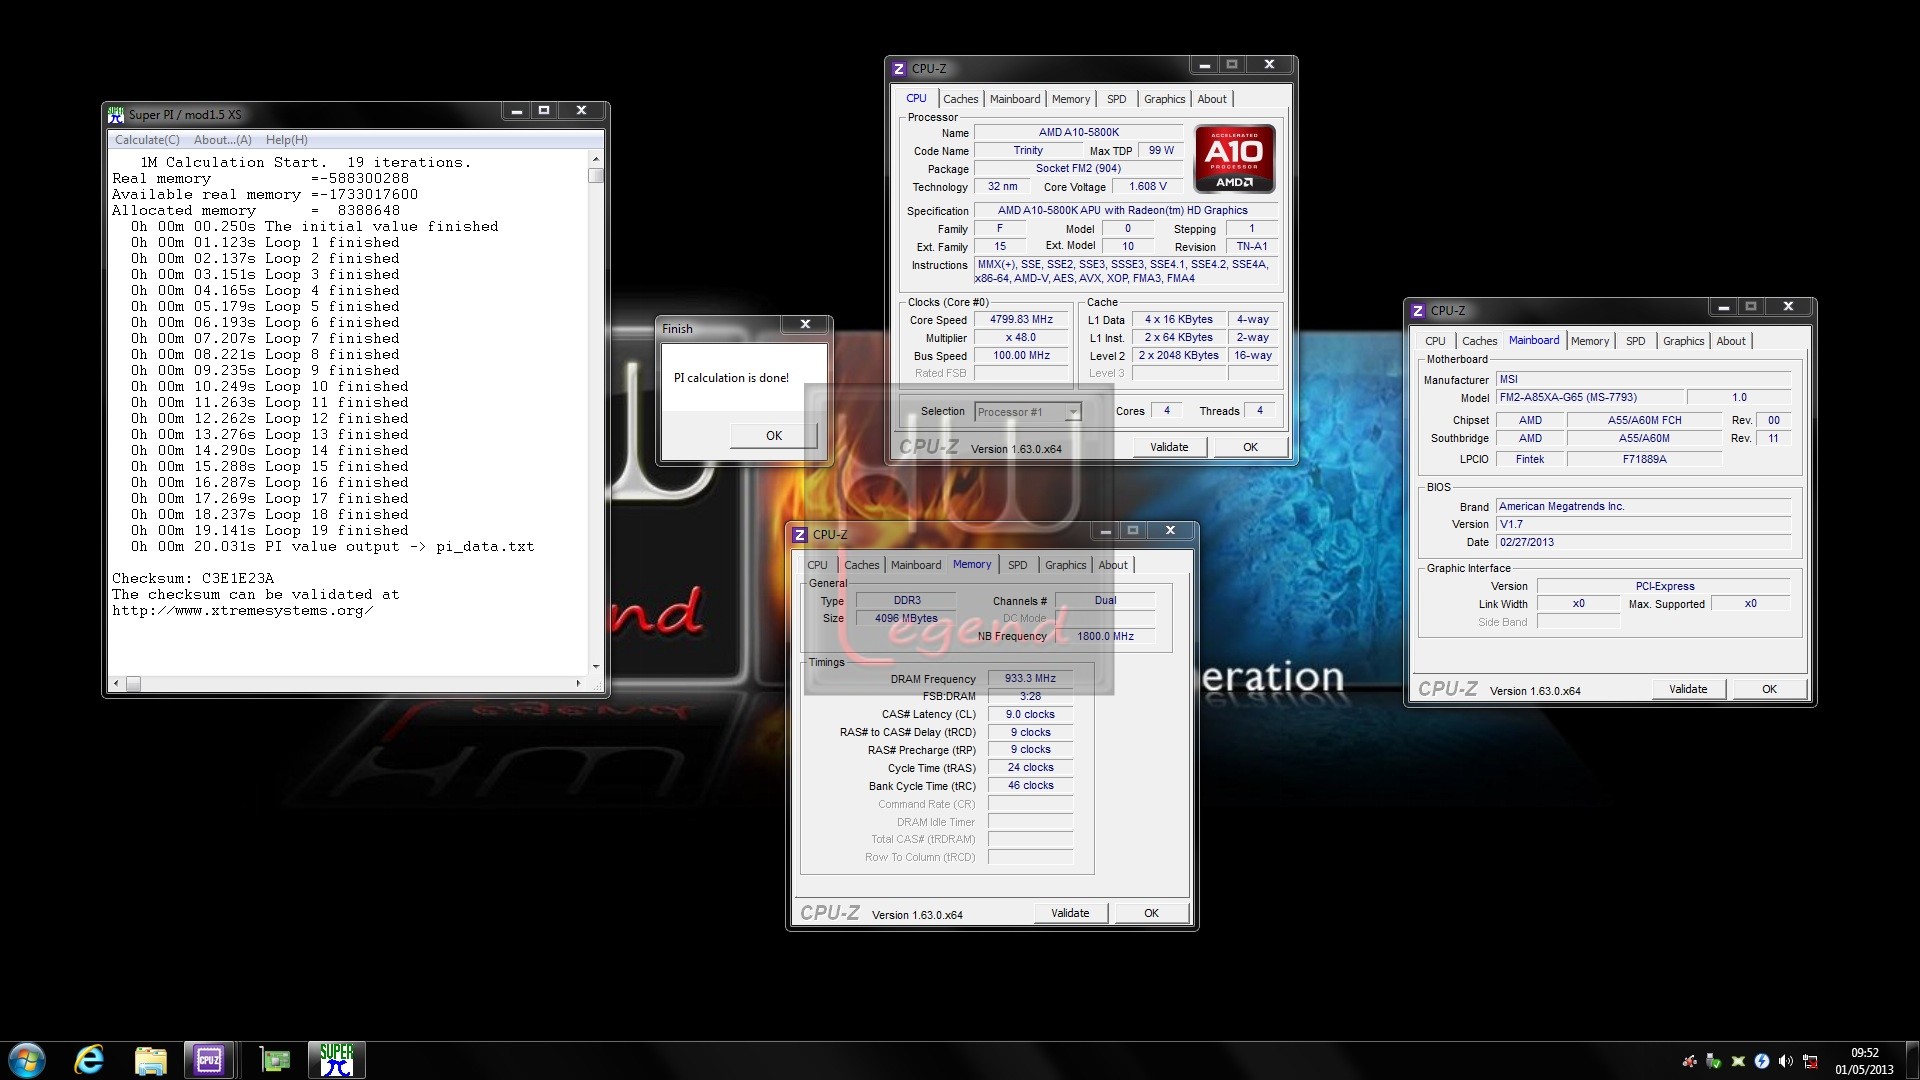This screenshot has width=1920, height=1080.
Task: Open the Processor #1 selection dropdown
Action: point(1028,412)
